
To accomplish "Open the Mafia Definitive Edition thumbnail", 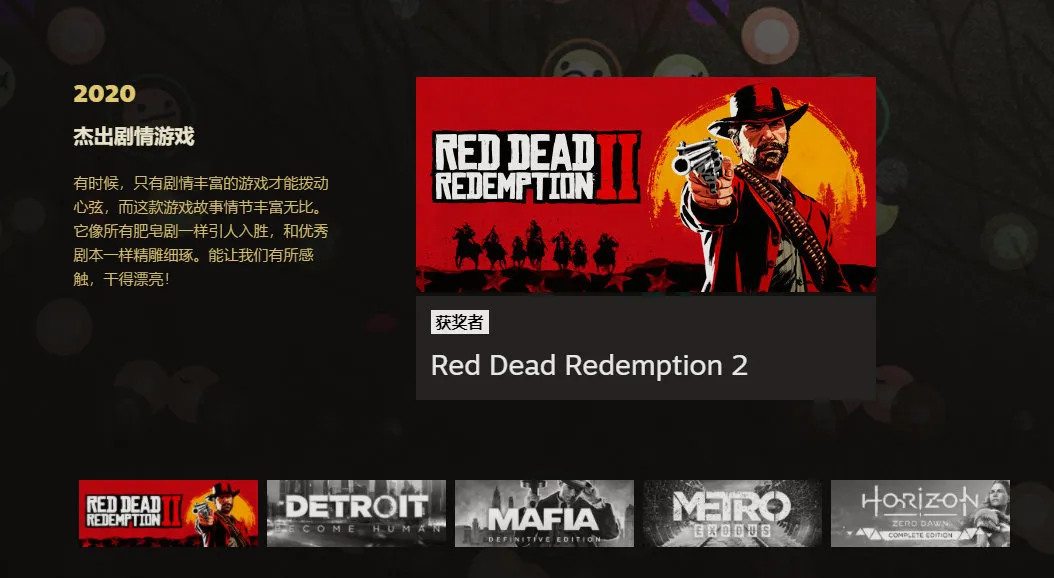I will pos(544,513).
